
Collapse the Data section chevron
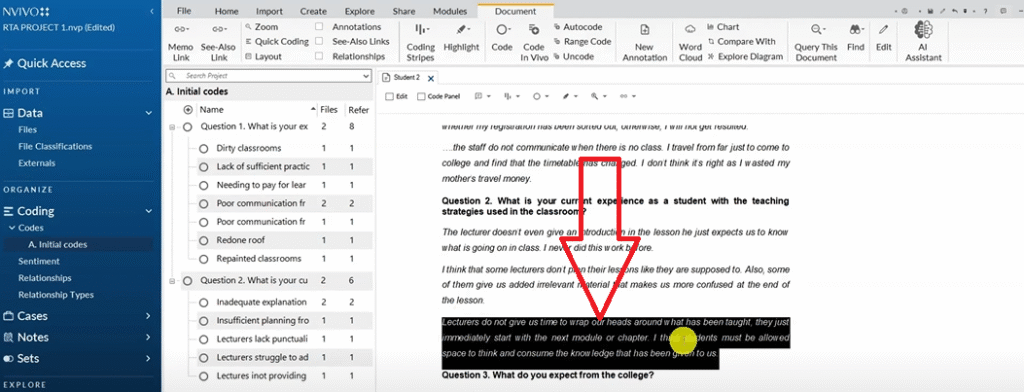pos(149,113)
